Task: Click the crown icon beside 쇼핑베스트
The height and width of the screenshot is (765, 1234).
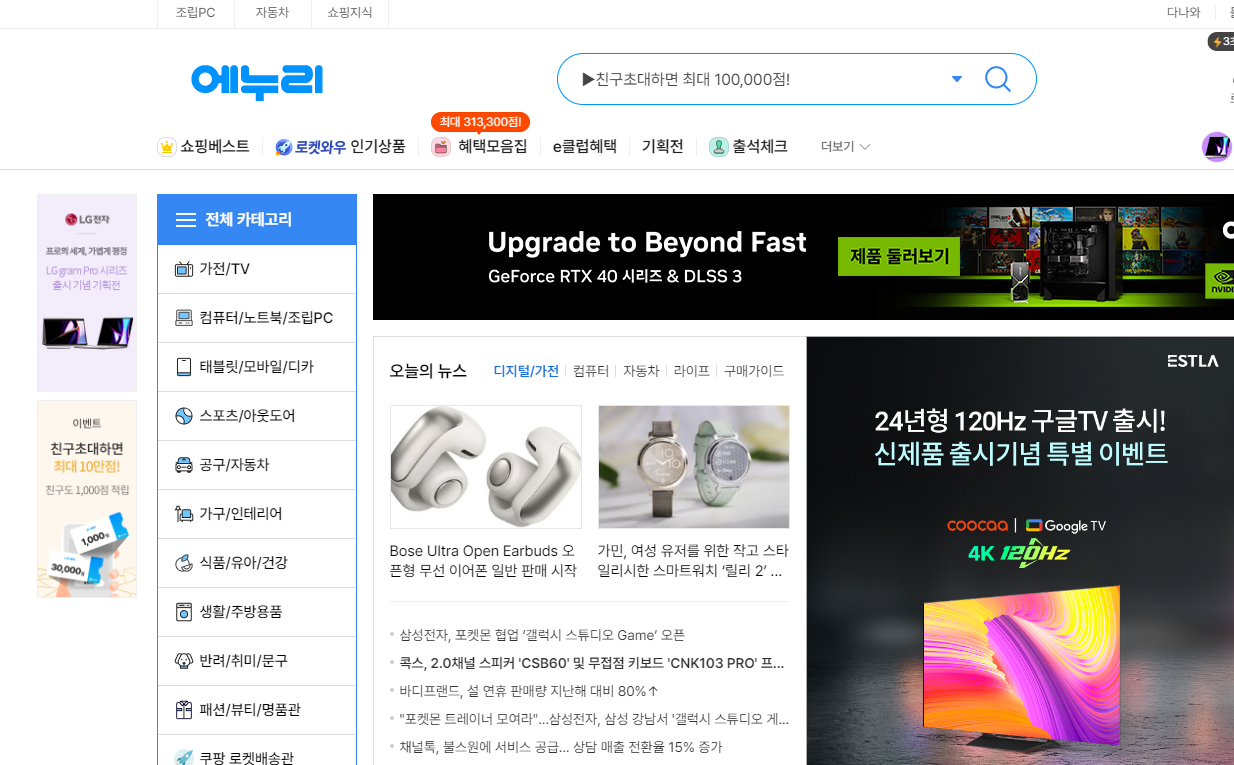Action: (165, 146)
